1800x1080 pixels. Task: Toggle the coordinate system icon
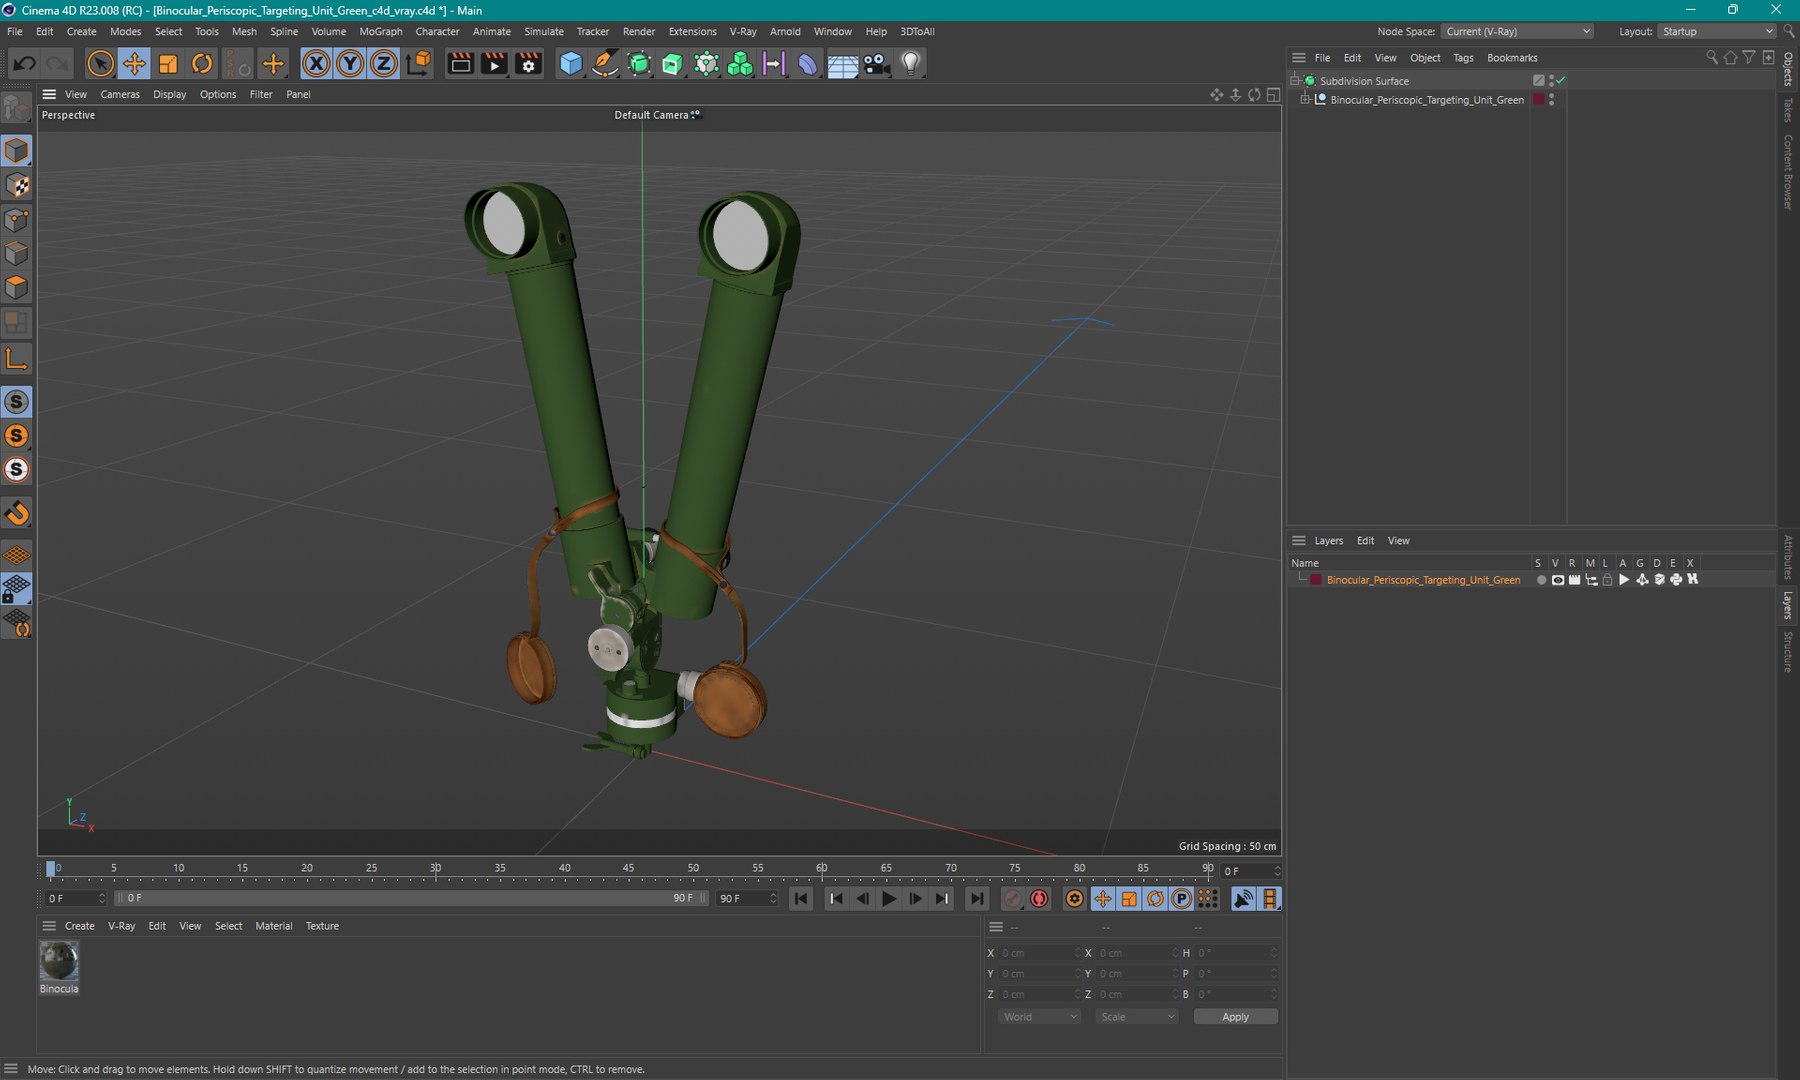click(420, 63)
